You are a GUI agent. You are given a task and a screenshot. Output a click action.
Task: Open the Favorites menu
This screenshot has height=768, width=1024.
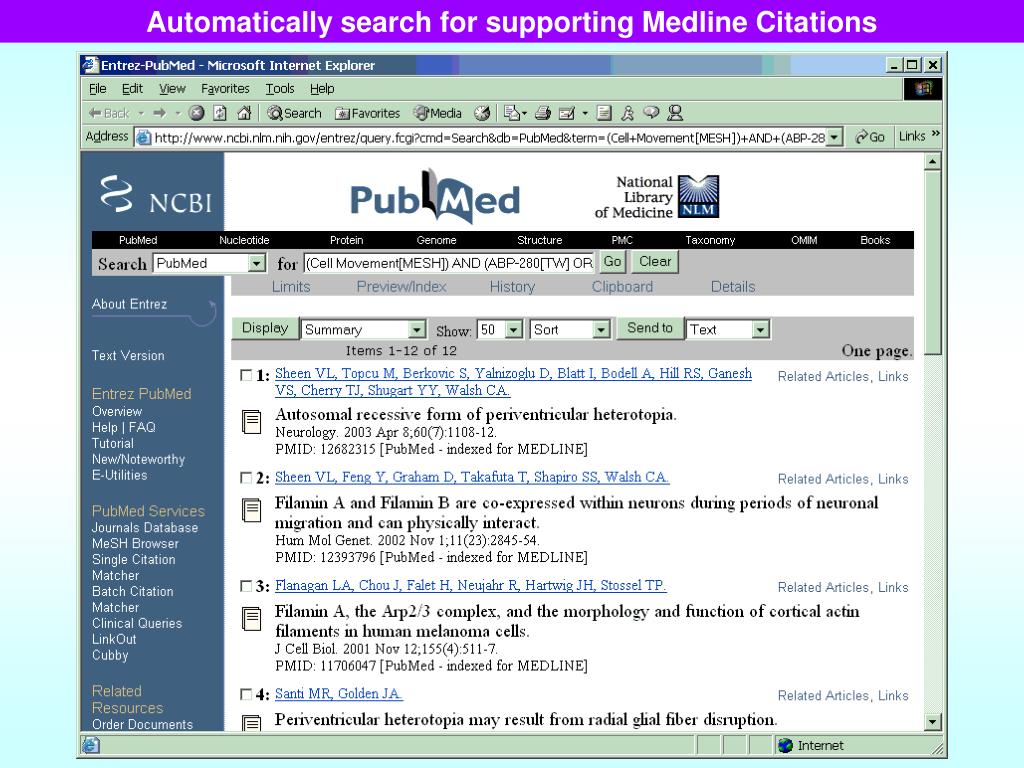225,89
